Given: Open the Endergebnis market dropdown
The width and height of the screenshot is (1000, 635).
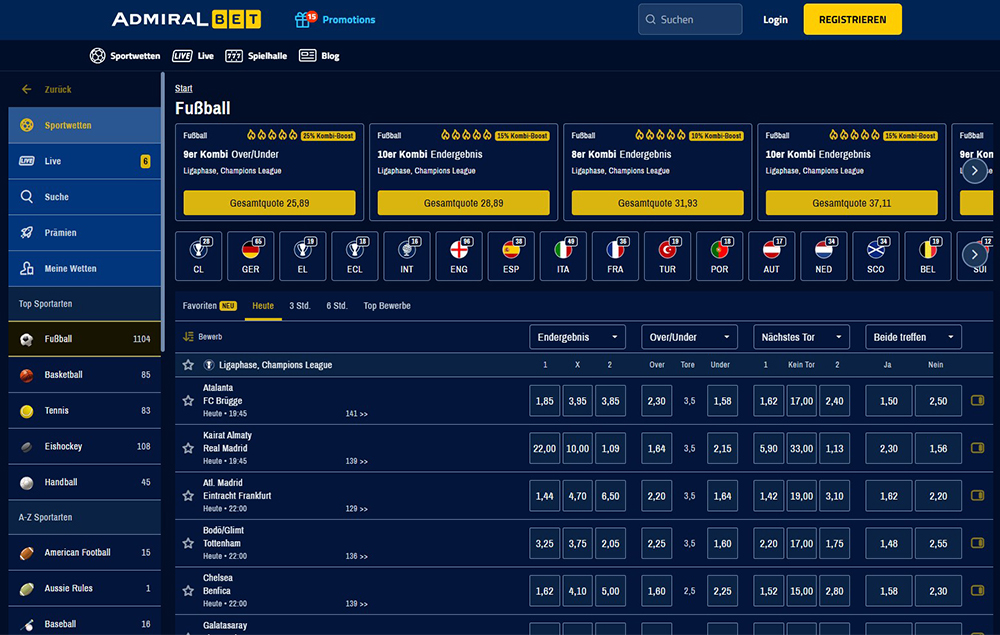Looking at the screenshot, I should [577, 337].
